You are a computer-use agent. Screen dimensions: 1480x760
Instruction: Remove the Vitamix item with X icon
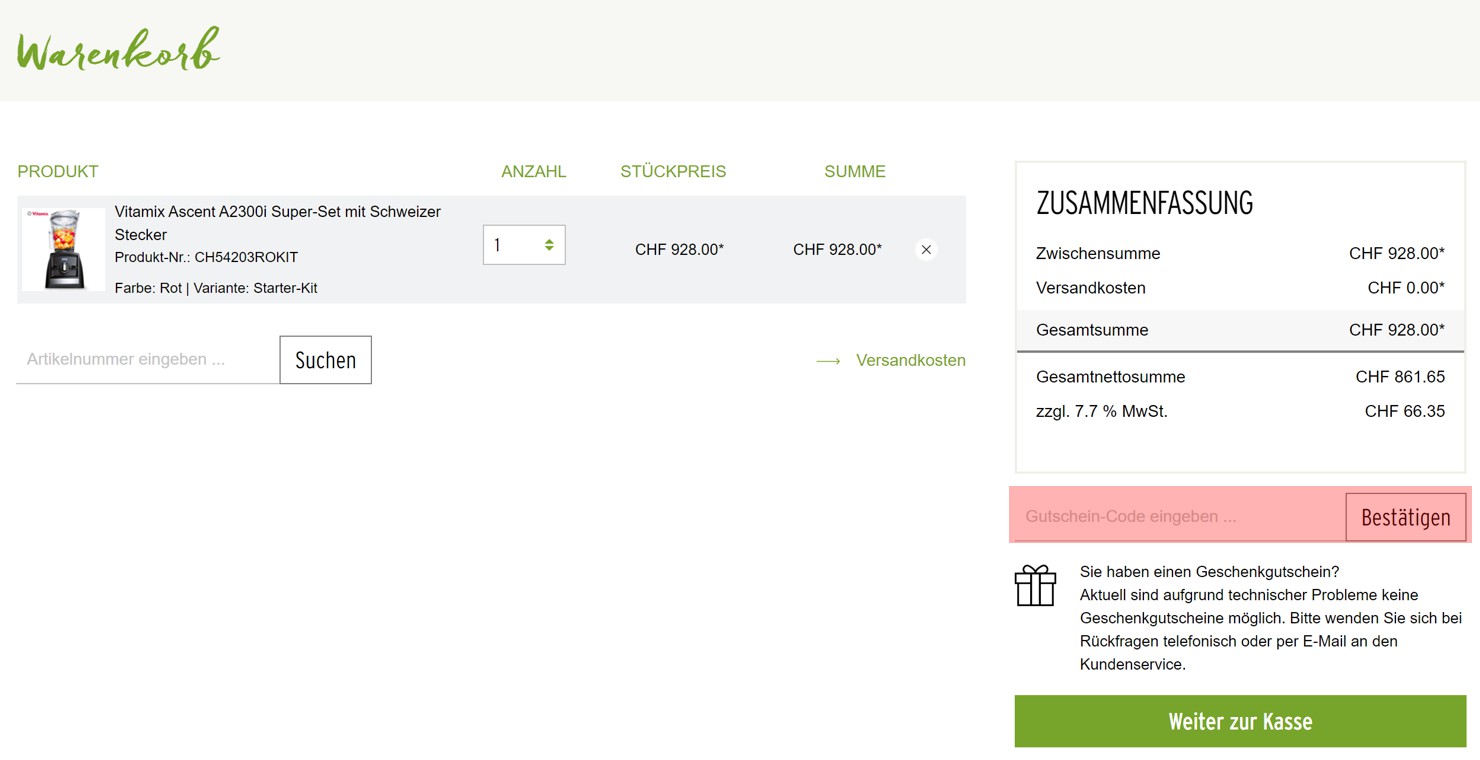click(926, 250)
